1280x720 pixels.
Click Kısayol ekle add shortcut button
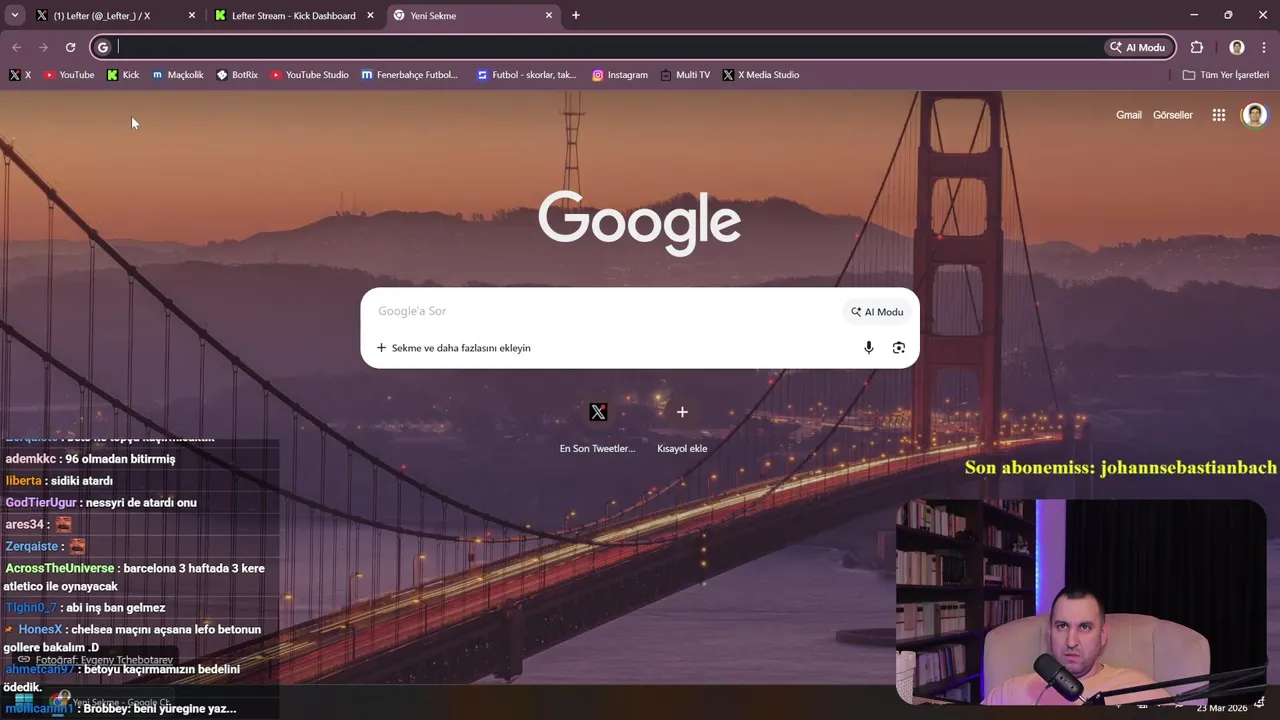click(682, 425)
